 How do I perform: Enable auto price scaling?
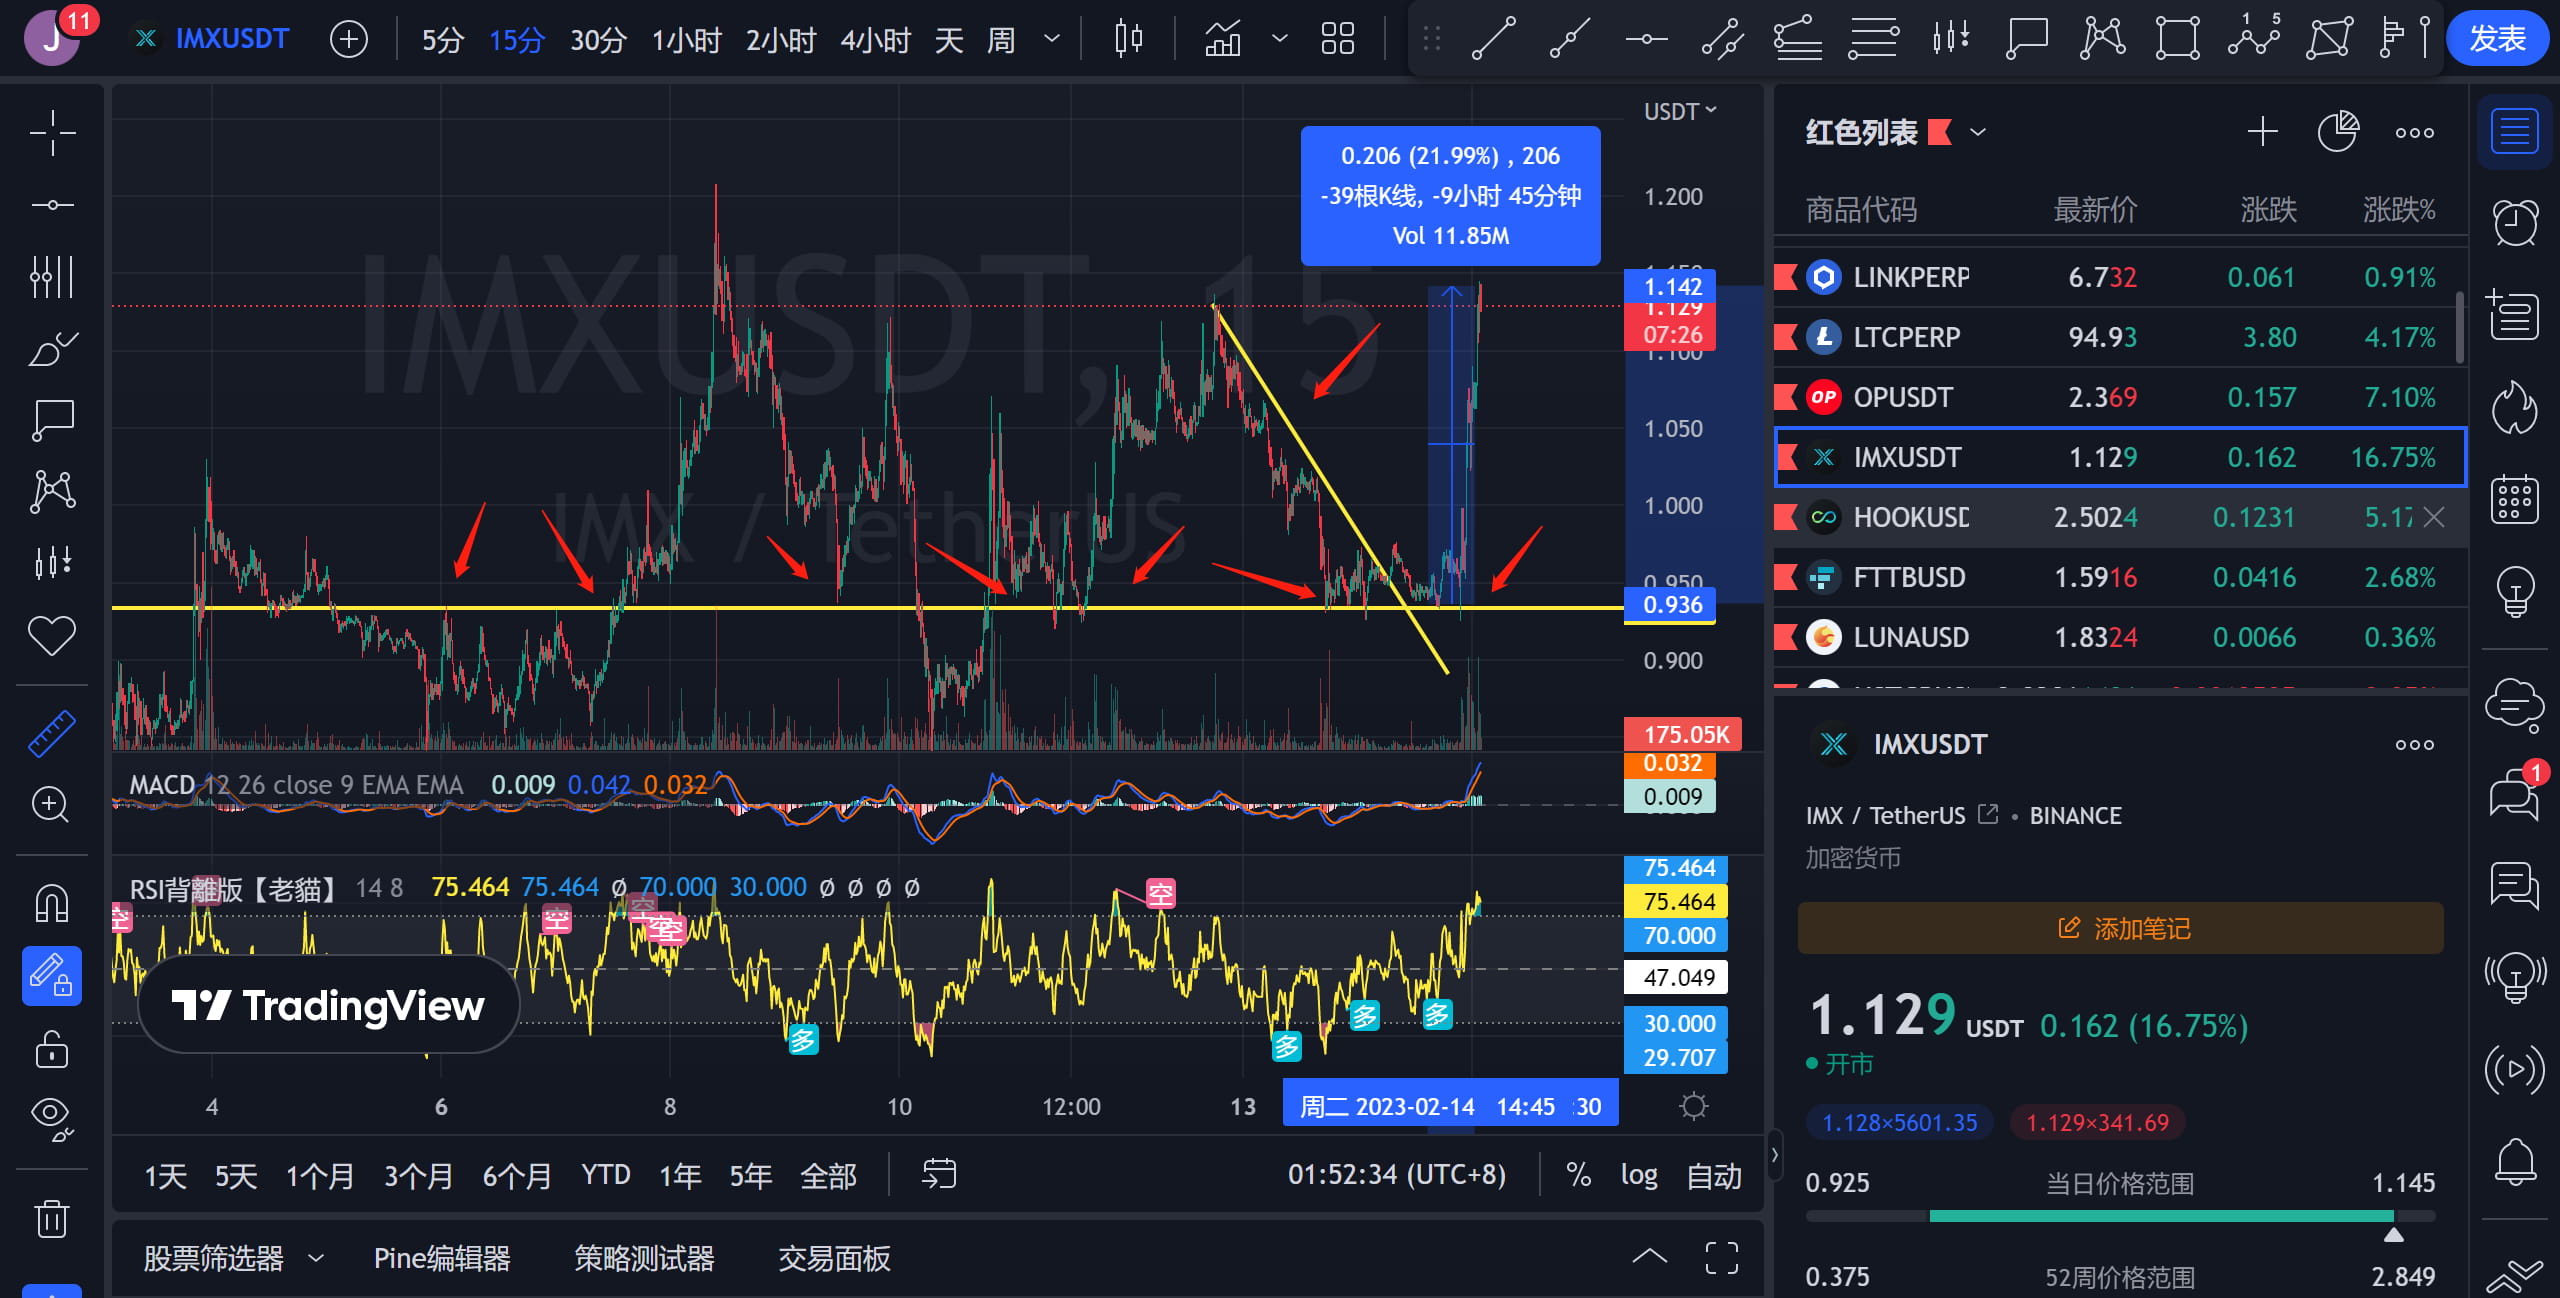pos(1715,1174)
